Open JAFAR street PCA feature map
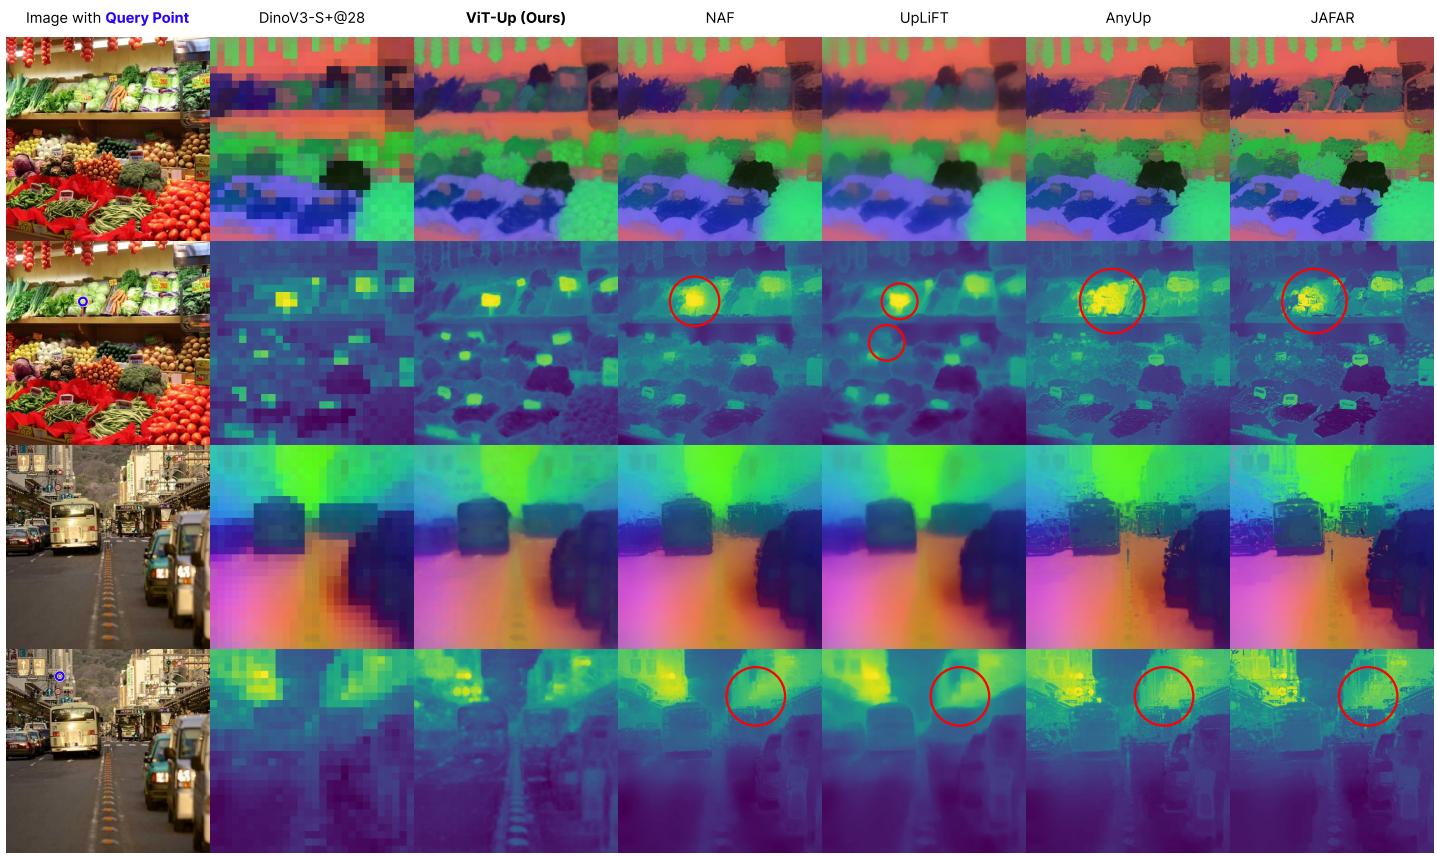 click(x=1332, y=547)
